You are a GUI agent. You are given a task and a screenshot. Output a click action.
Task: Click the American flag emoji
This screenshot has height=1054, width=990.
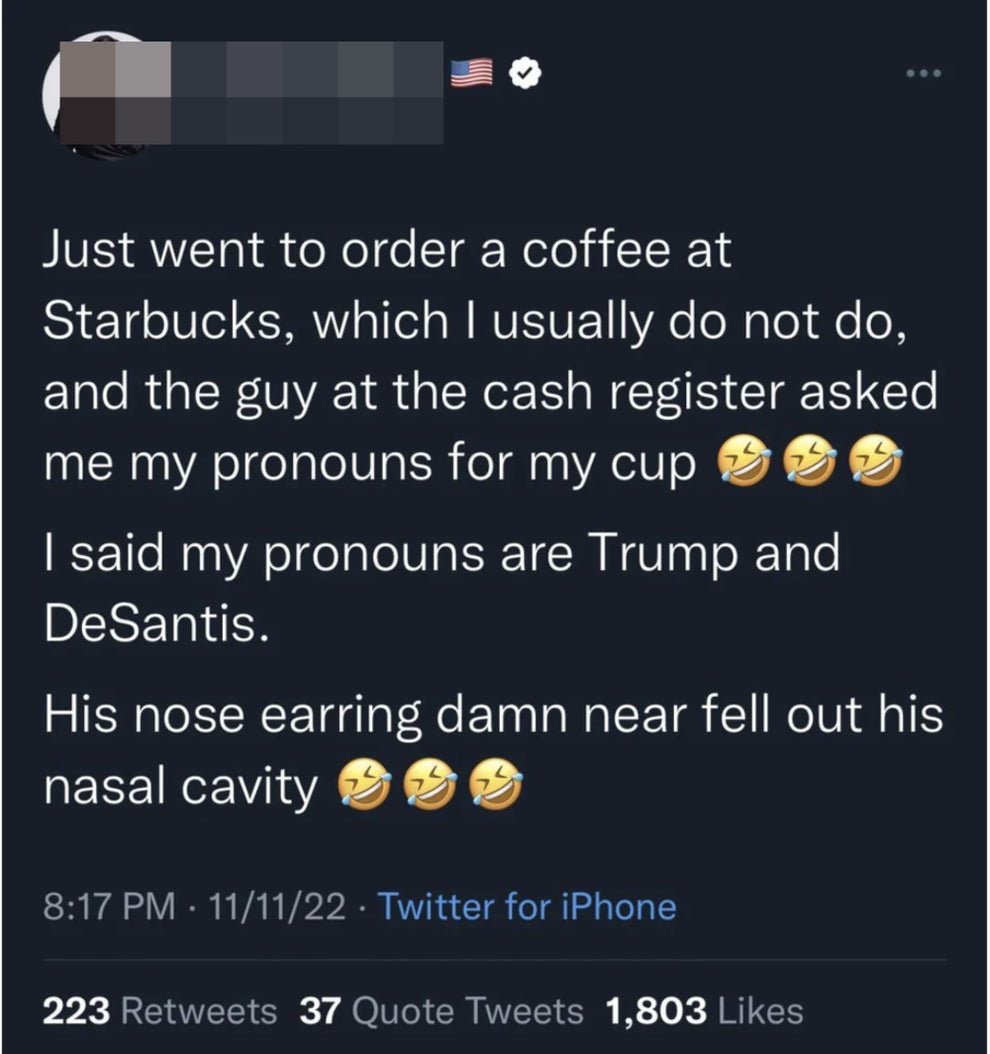tap(470, 71)
